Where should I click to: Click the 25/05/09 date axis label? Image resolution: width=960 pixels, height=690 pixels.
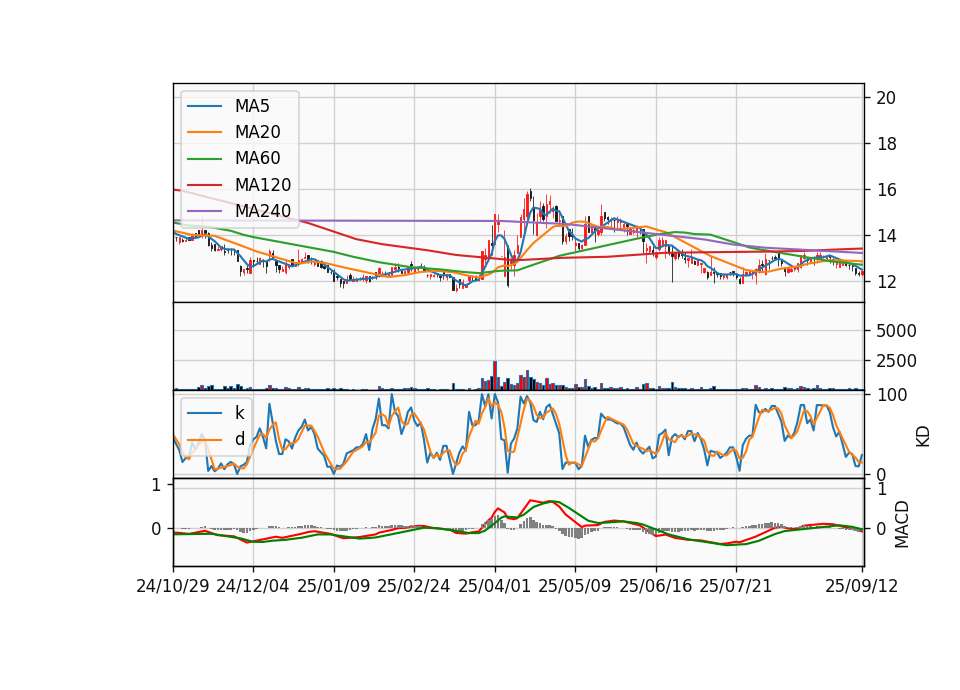pyautogui.click(x=575, y=587)
